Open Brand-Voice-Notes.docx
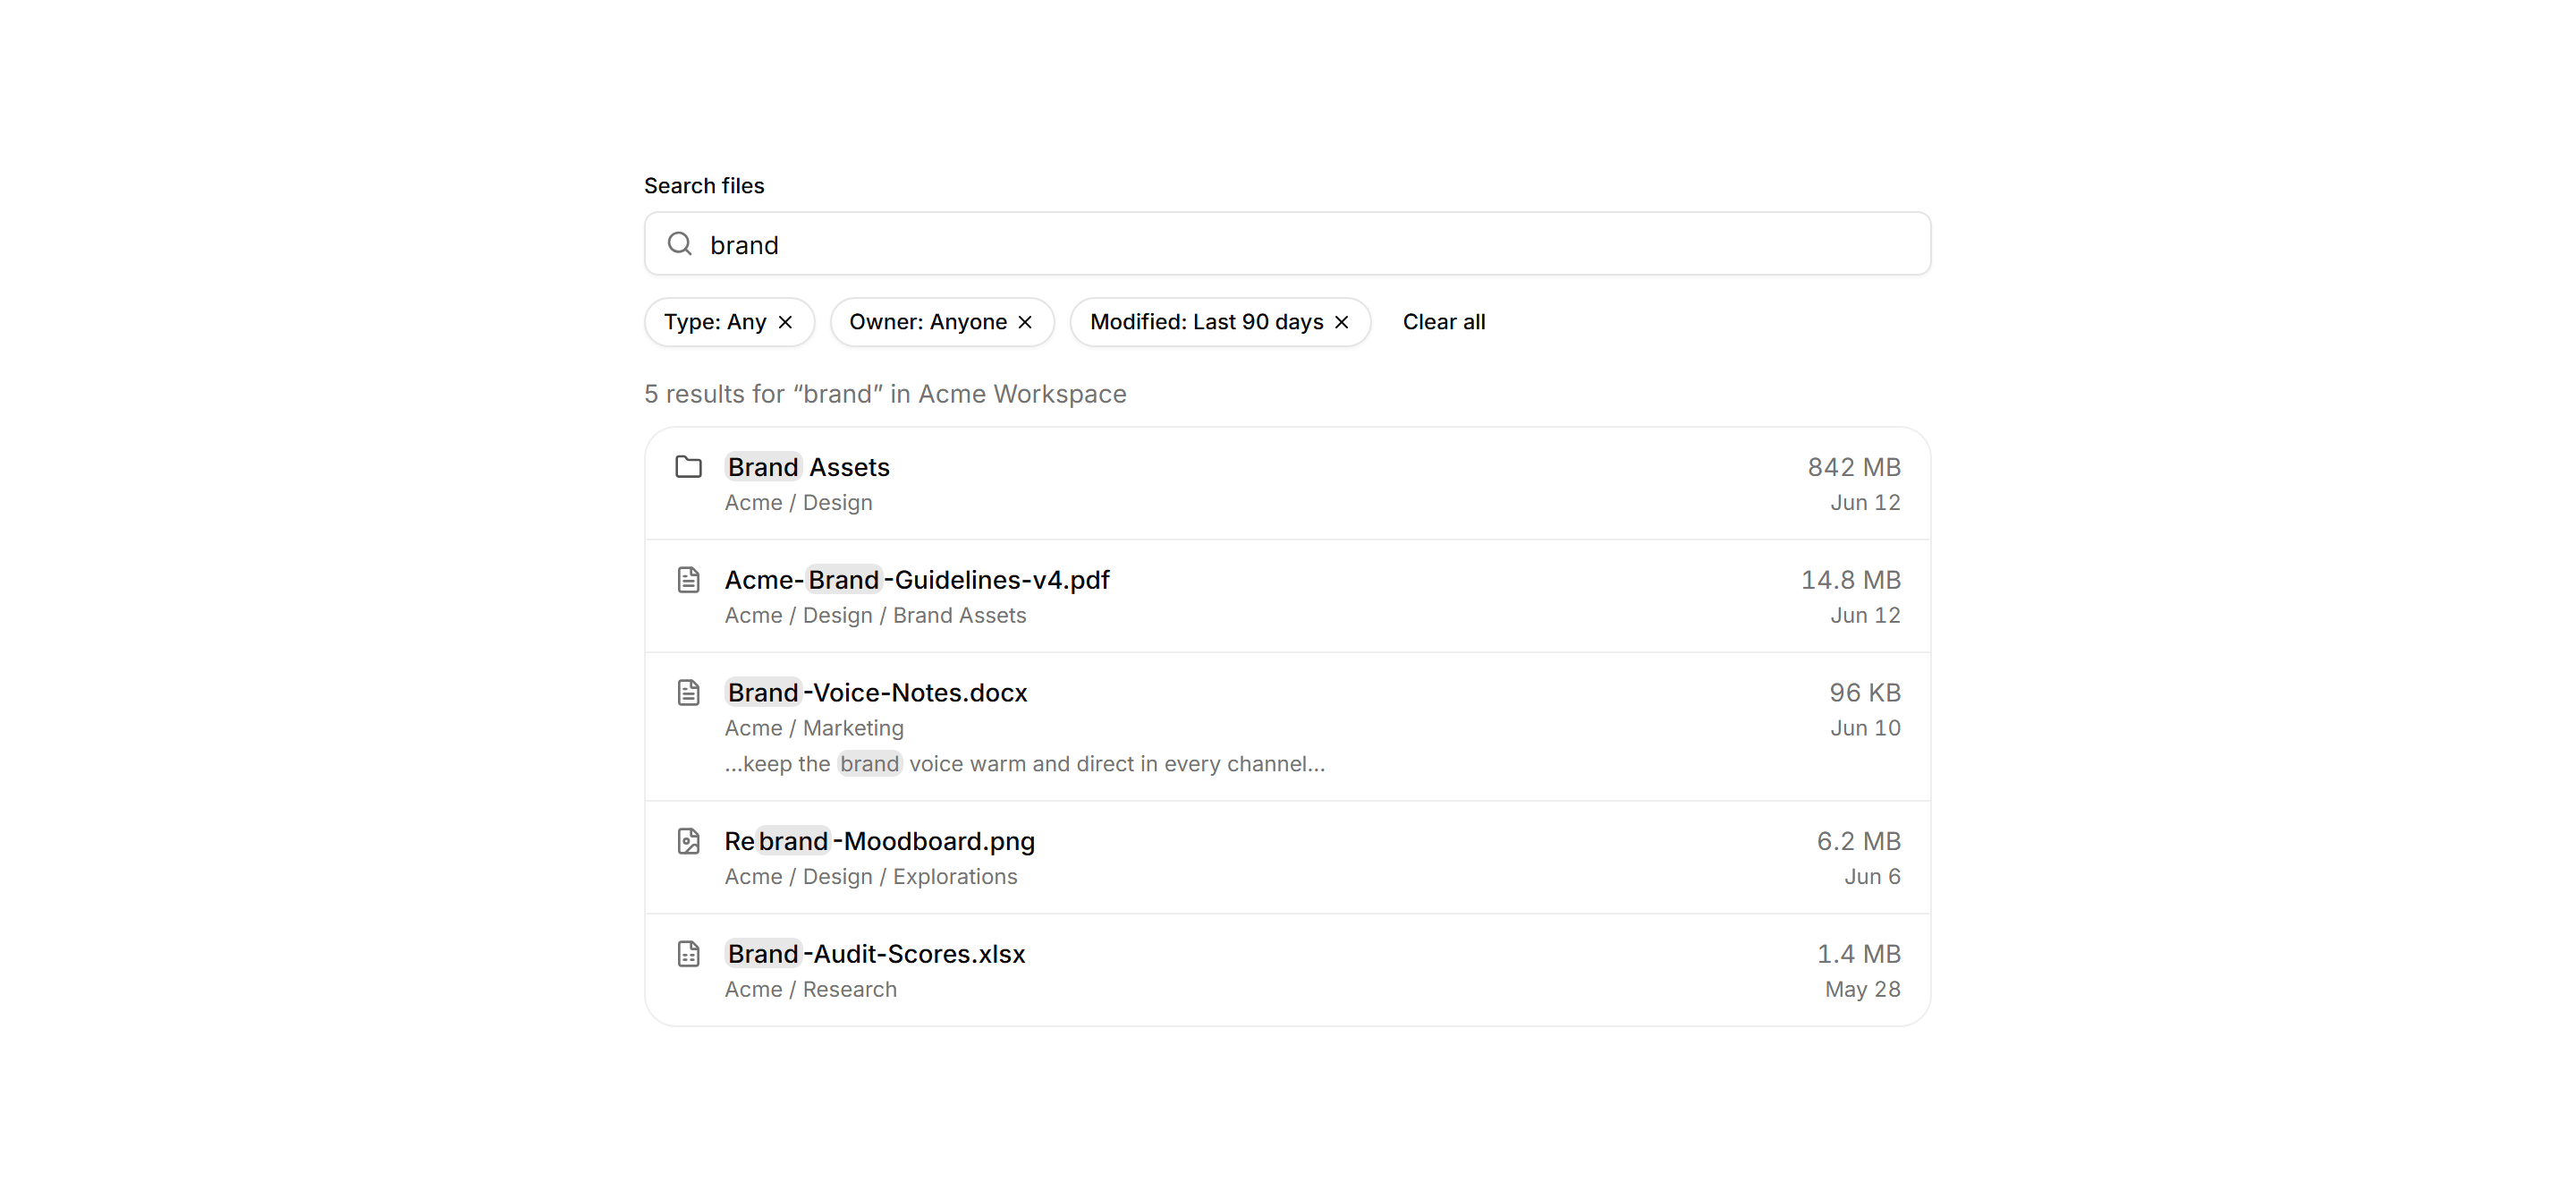 coord(1287,727)
